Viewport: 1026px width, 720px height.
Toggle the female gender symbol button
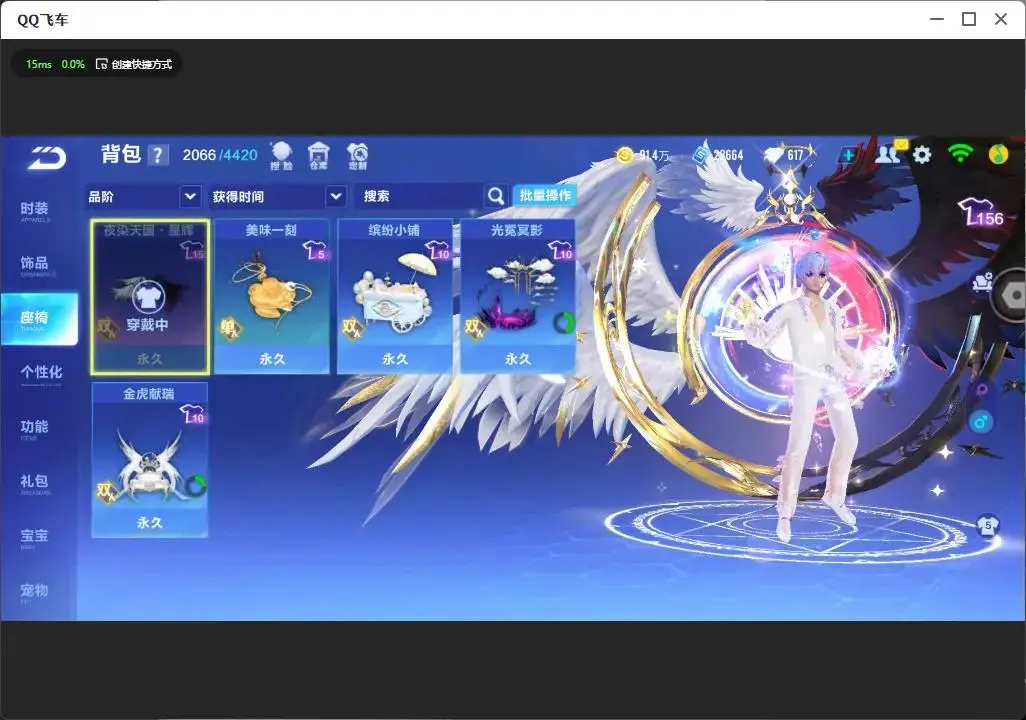pos(982,390)
